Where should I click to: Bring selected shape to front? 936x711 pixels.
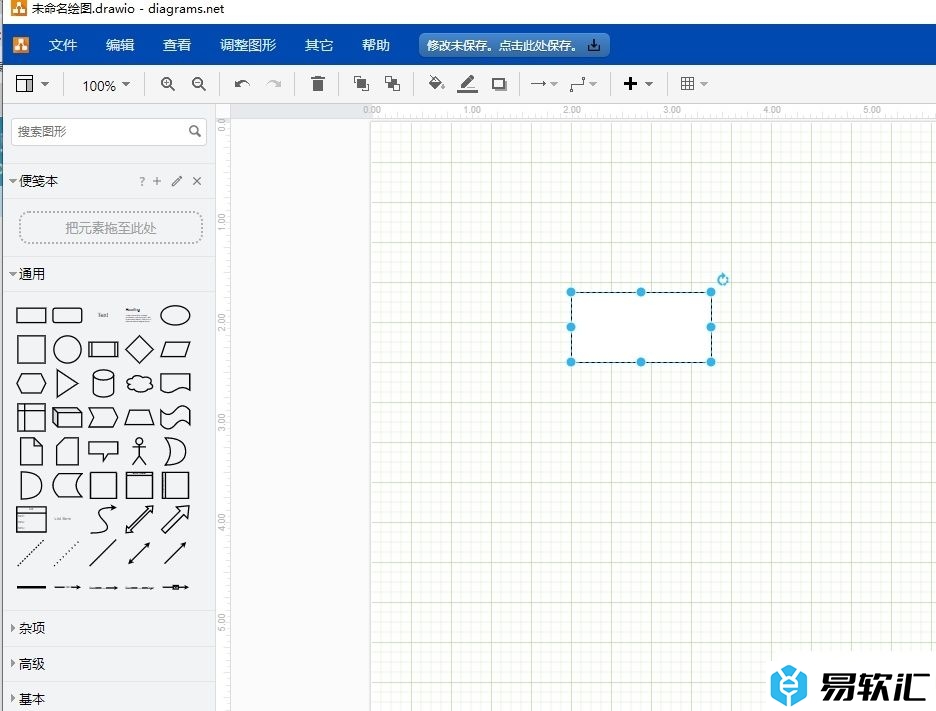pos(361,84)
